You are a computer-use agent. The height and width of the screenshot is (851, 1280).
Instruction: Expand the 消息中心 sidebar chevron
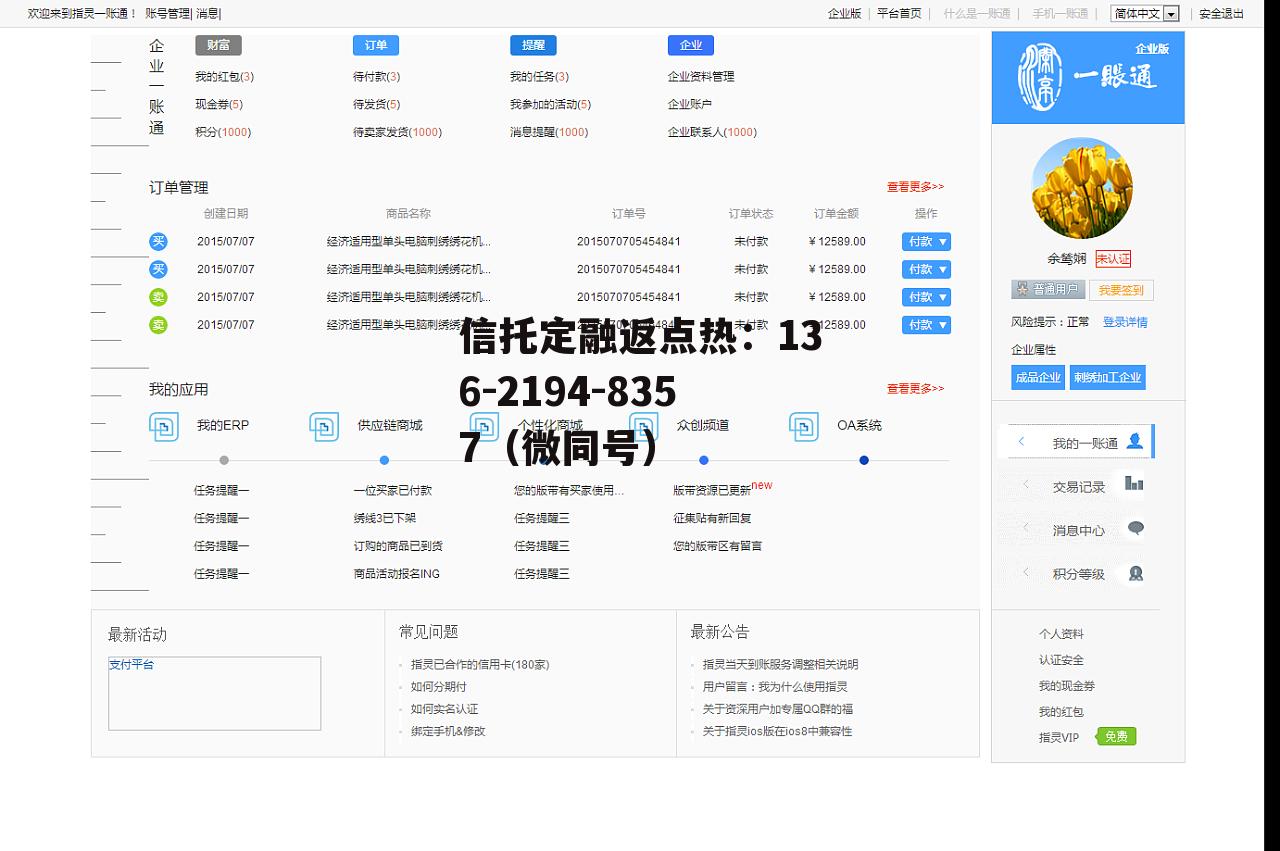coord(1026,528)
